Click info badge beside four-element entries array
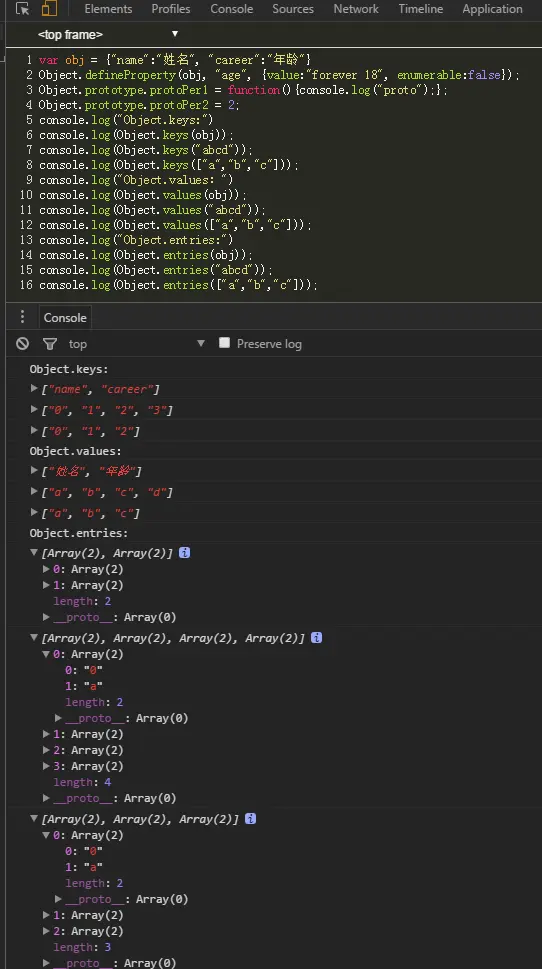 (316, 637)
